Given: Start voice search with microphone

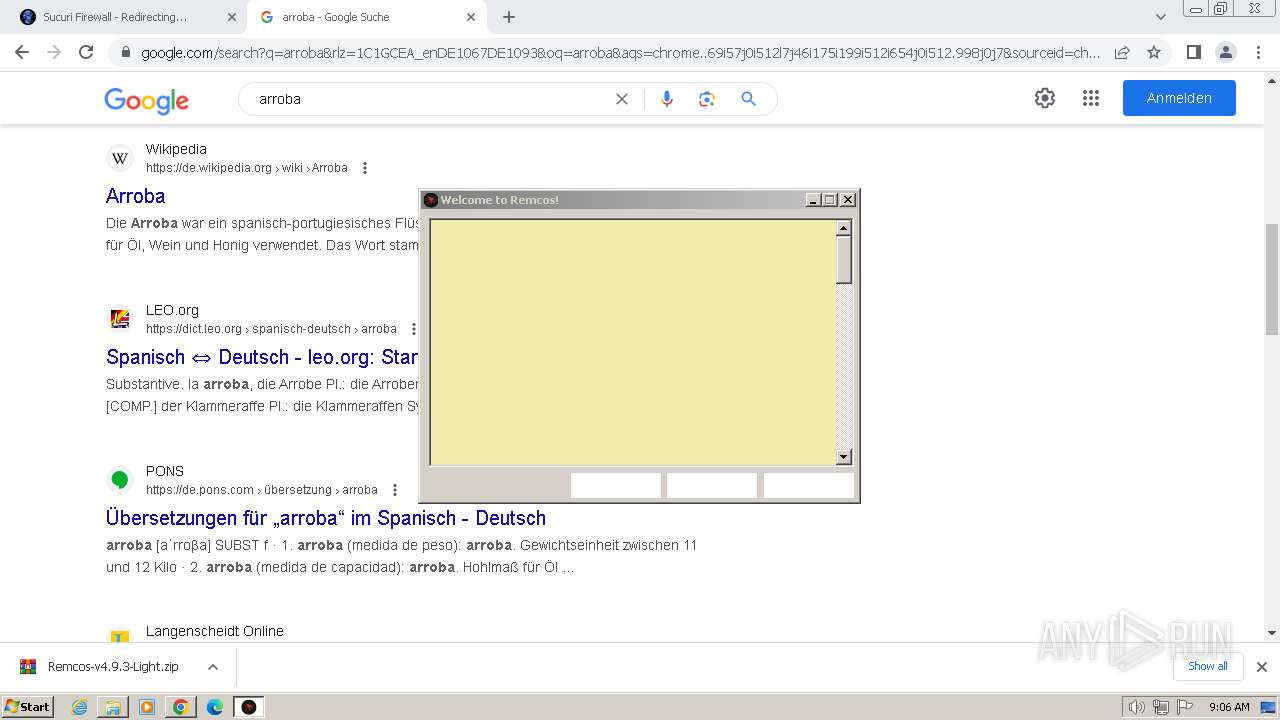Looking at the screenshot, I should [x=667, y=99].
